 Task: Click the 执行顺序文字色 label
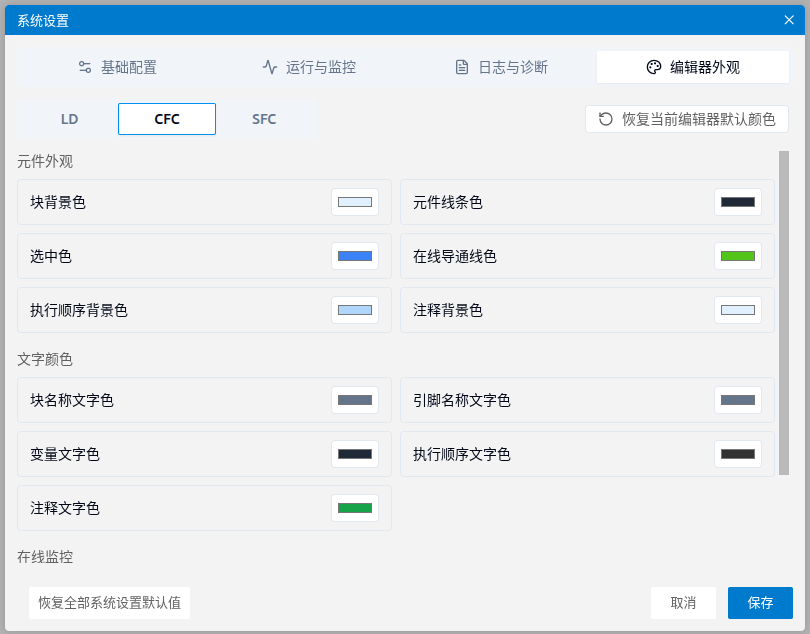click(462, 454)
